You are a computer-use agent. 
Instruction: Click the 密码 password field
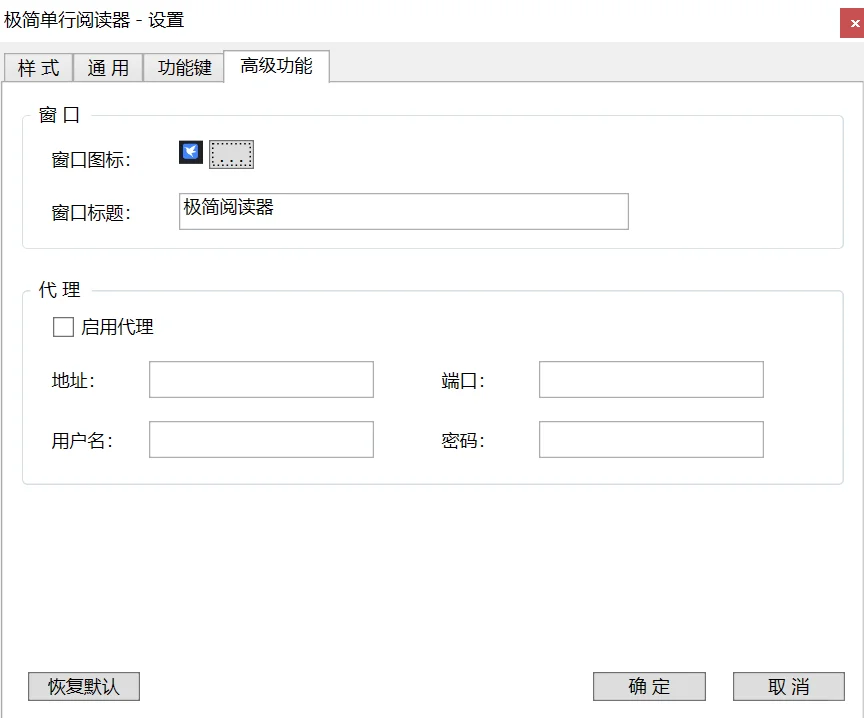pyautogui.click(x=651, y=440)
